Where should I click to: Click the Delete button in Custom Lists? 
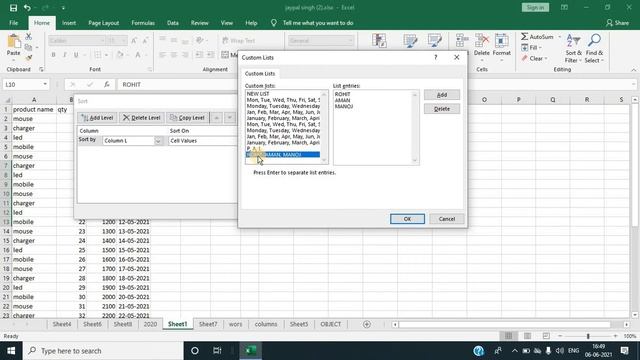(442, 109)
